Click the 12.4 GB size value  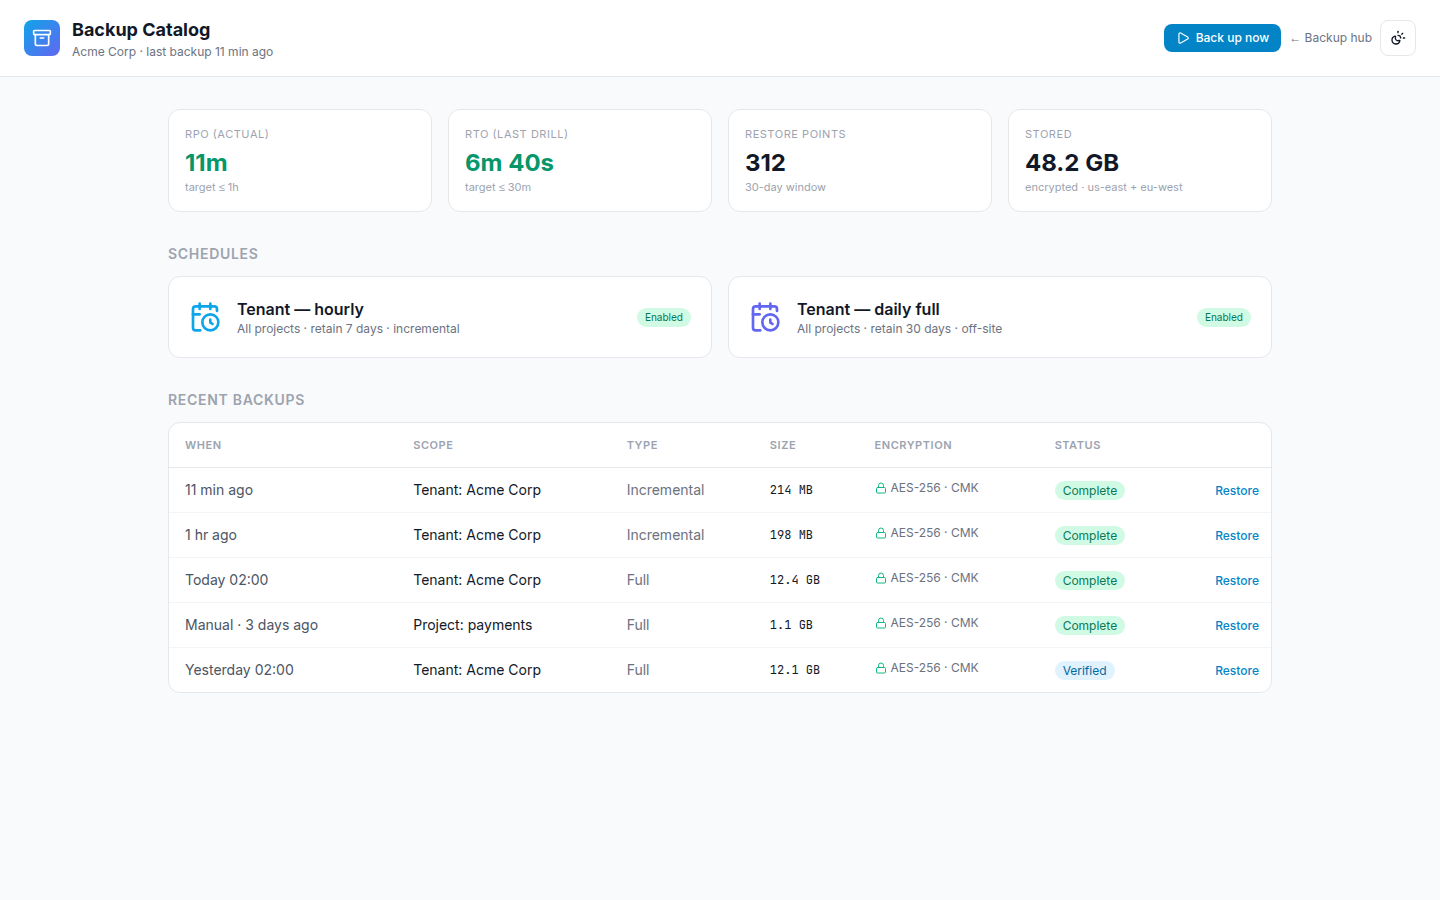795,580
